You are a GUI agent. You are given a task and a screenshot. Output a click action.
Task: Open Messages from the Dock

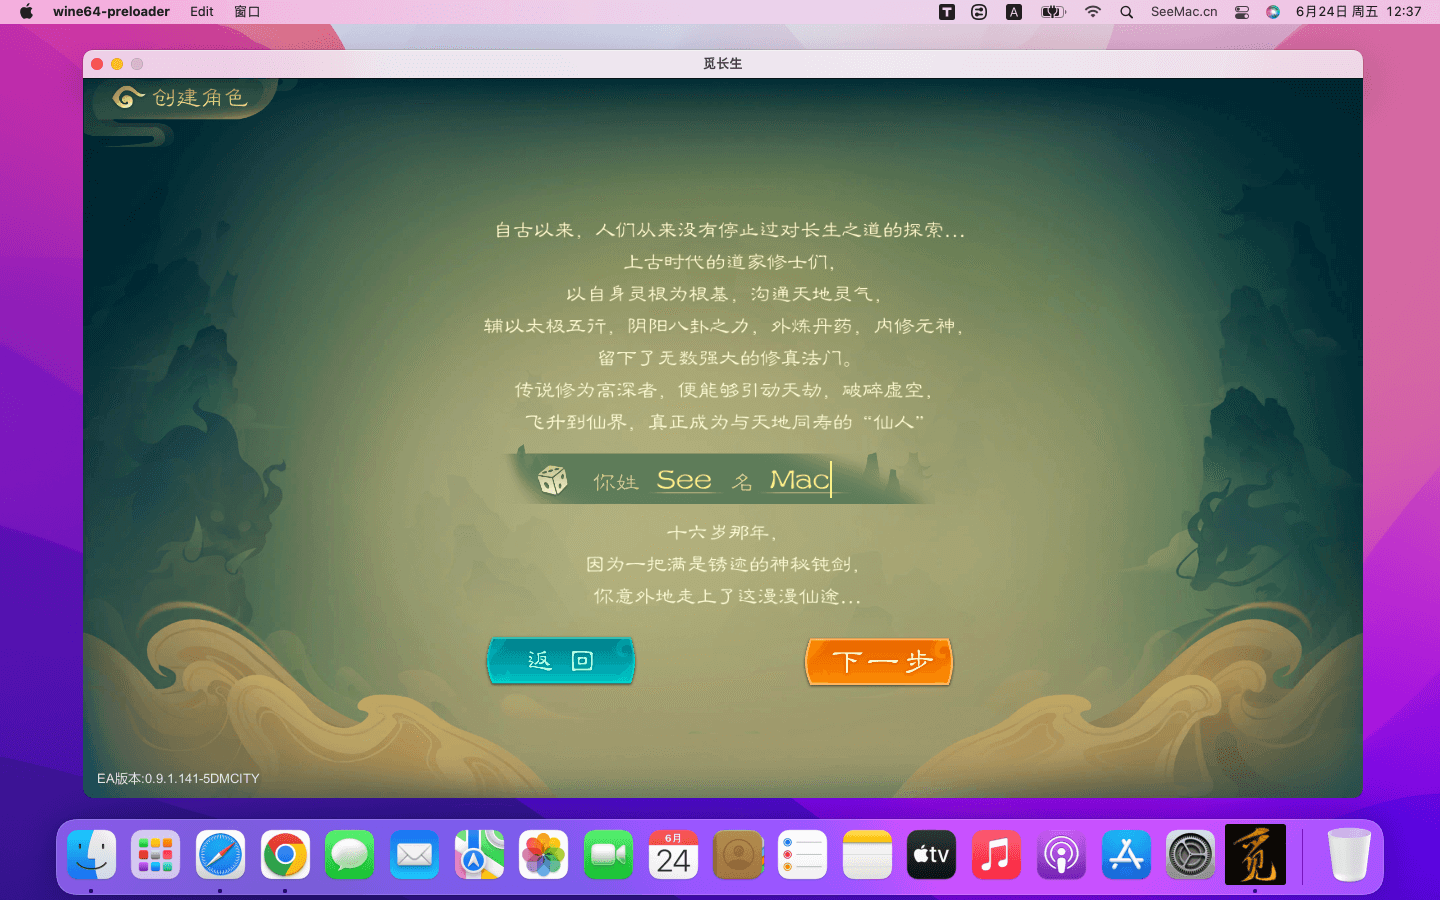pyautogui.click(x=349, y=855)
